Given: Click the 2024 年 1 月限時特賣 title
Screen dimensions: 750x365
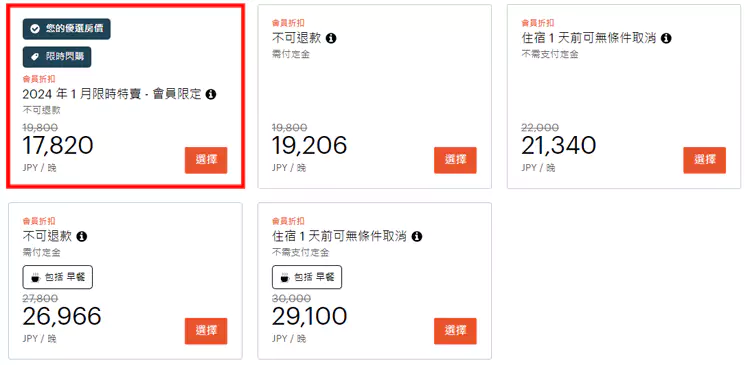Looking at the screenshot, I should point(112,94).
